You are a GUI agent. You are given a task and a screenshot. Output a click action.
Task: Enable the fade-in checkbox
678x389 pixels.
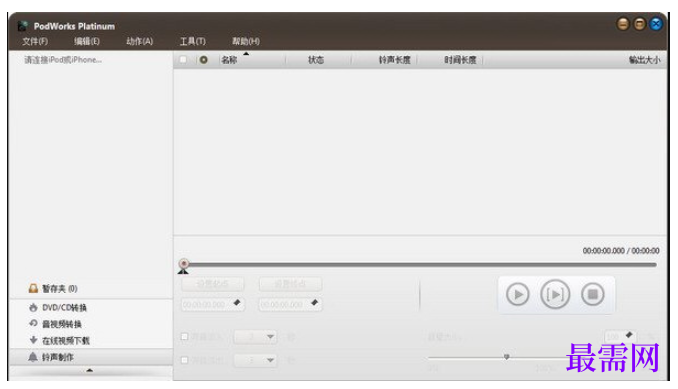point(185,336)
